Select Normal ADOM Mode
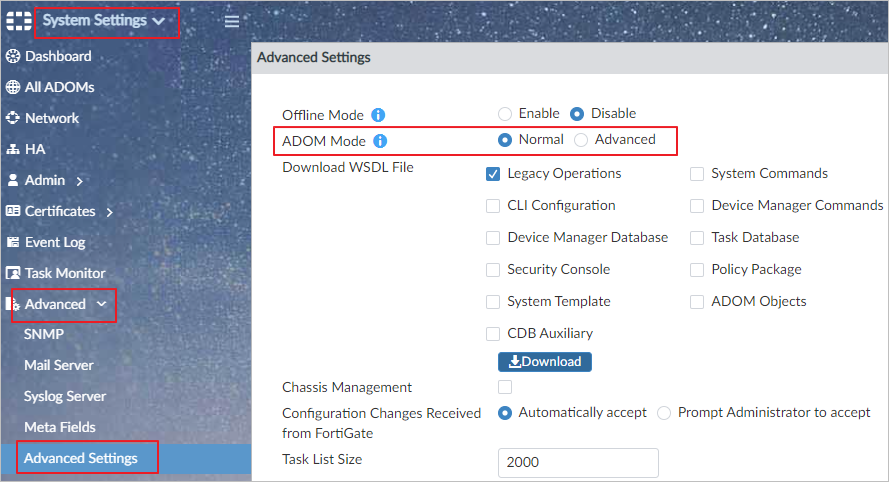Image resolution: width=889 pixels, height=482 pixels. [x=505, y=139]
